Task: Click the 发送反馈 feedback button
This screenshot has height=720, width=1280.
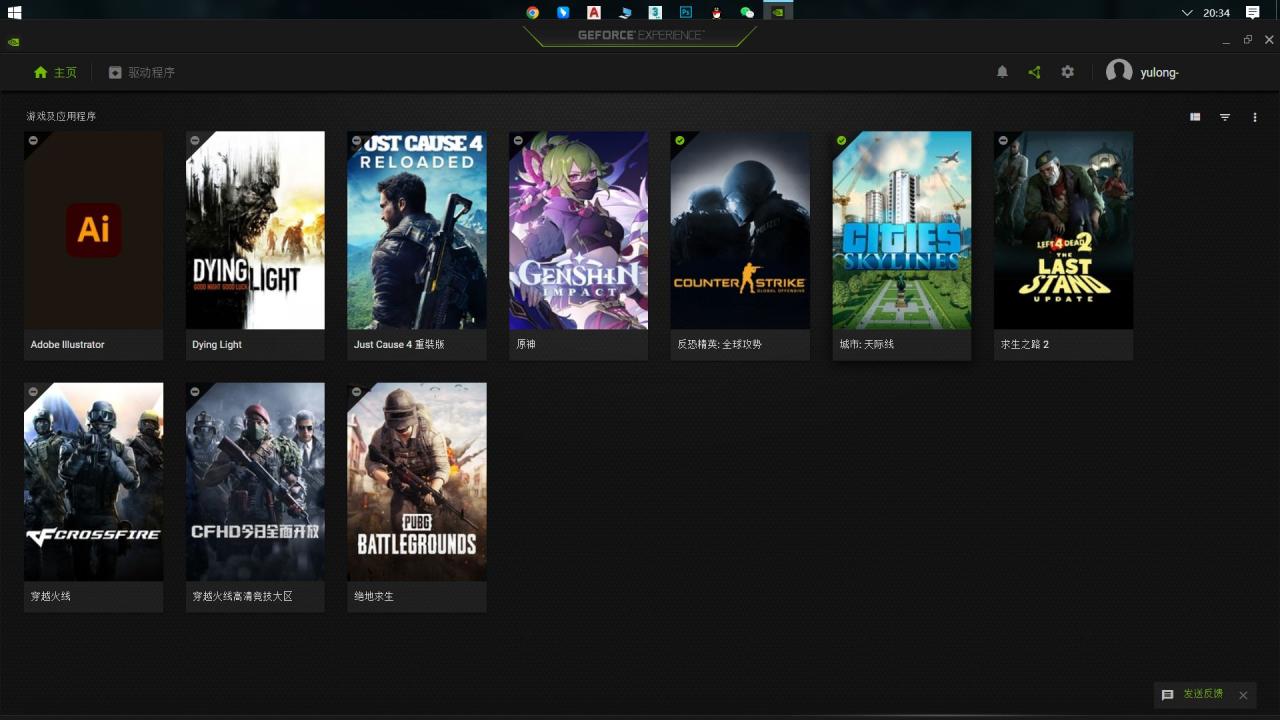Action: tap(1192, 694)
